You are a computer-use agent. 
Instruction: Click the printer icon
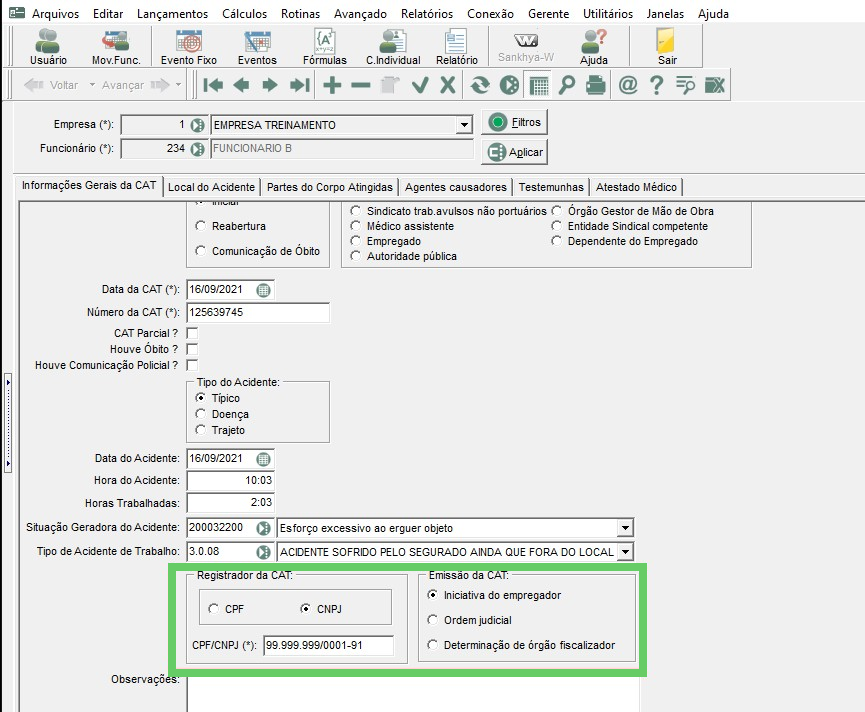pyautogui.click(x=596, y=85)
